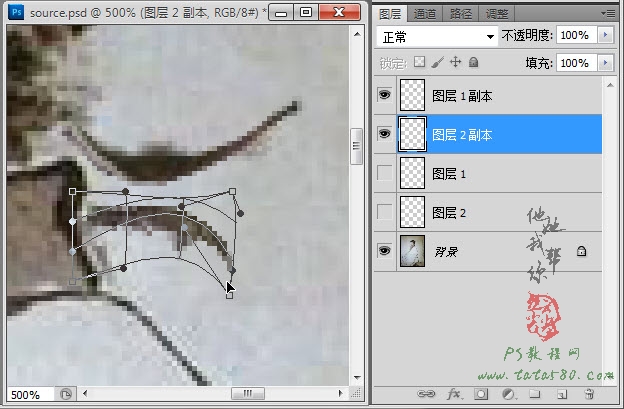The width and height of the screenshot is (624, 409).
Task: Click 图层 1 副本 thumbnail
Action: pyautogui.click(x=412, y=95)
